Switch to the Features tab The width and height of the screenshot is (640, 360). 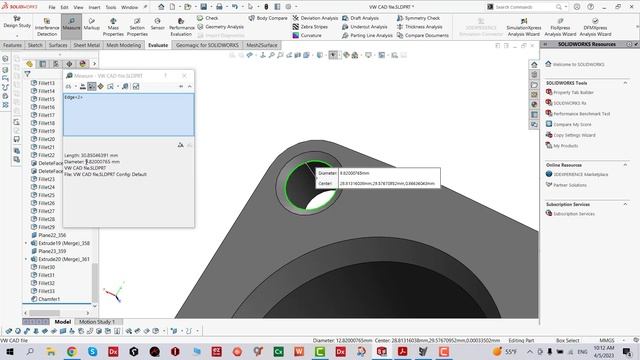12,45
